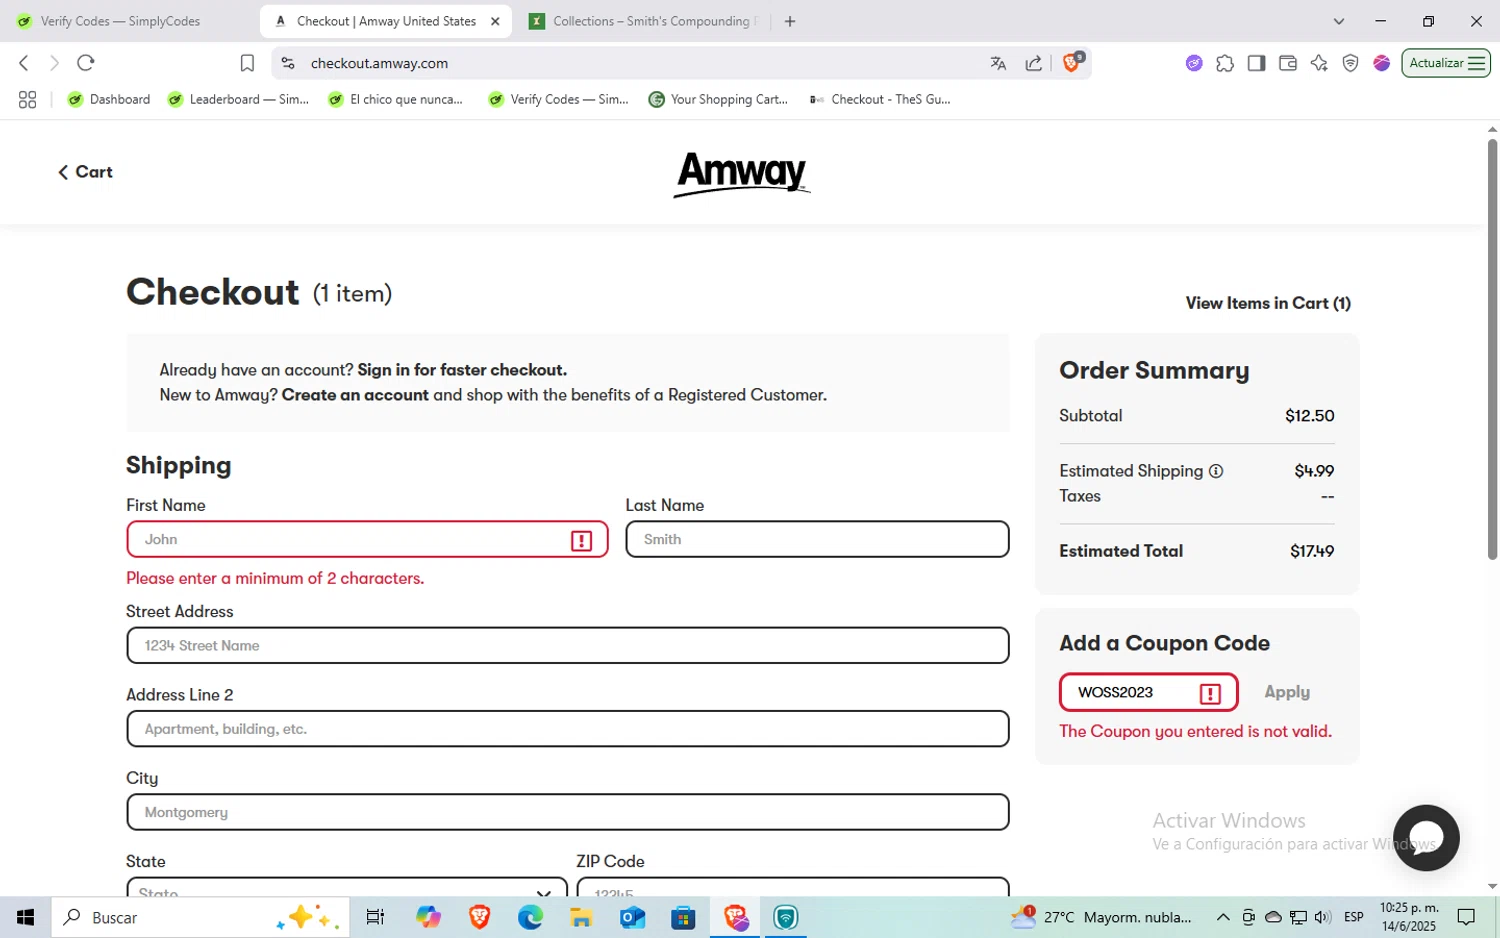Switch to Verify Codes SimplyCodes tab
1500x938 pixels.
(x=120, y=21)
